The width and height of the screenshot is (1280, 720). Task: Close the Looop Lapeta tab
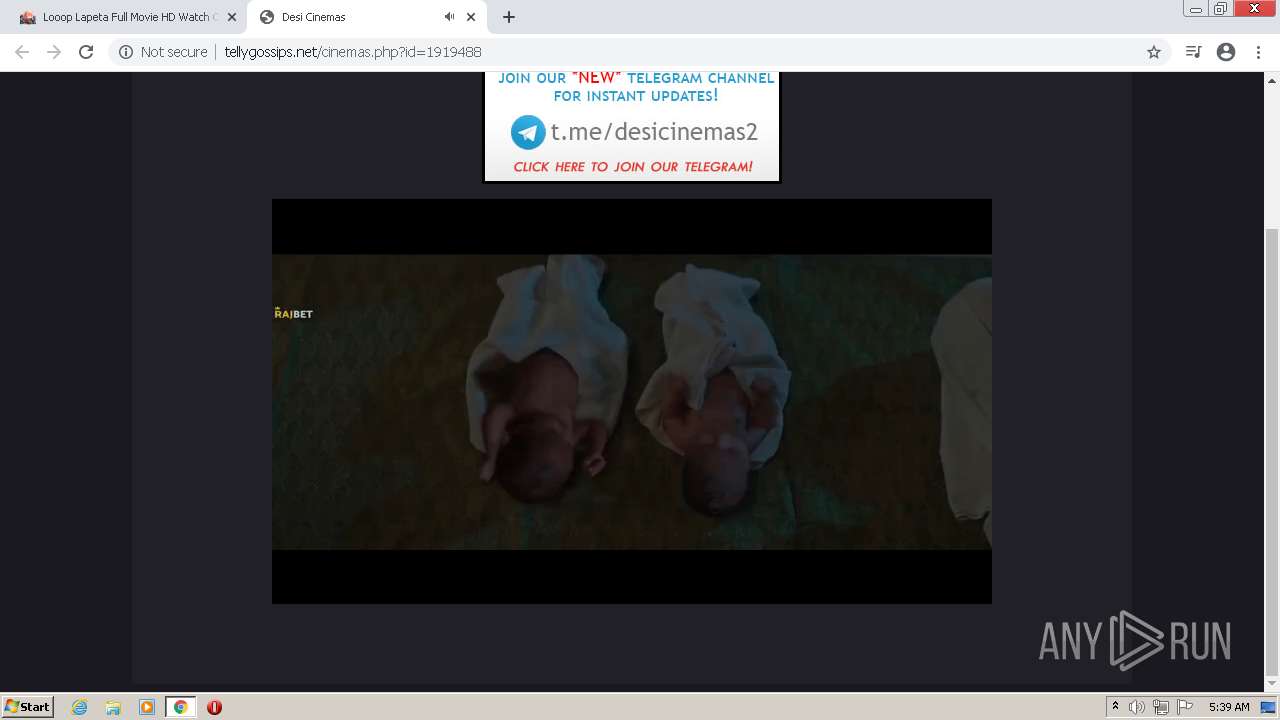point(231,17)
